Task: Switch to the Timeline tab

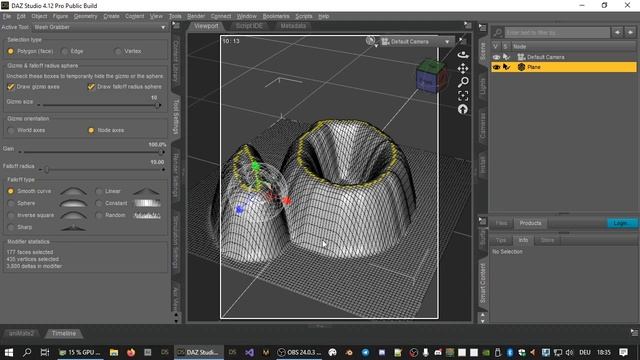Action: pos(64,333)
